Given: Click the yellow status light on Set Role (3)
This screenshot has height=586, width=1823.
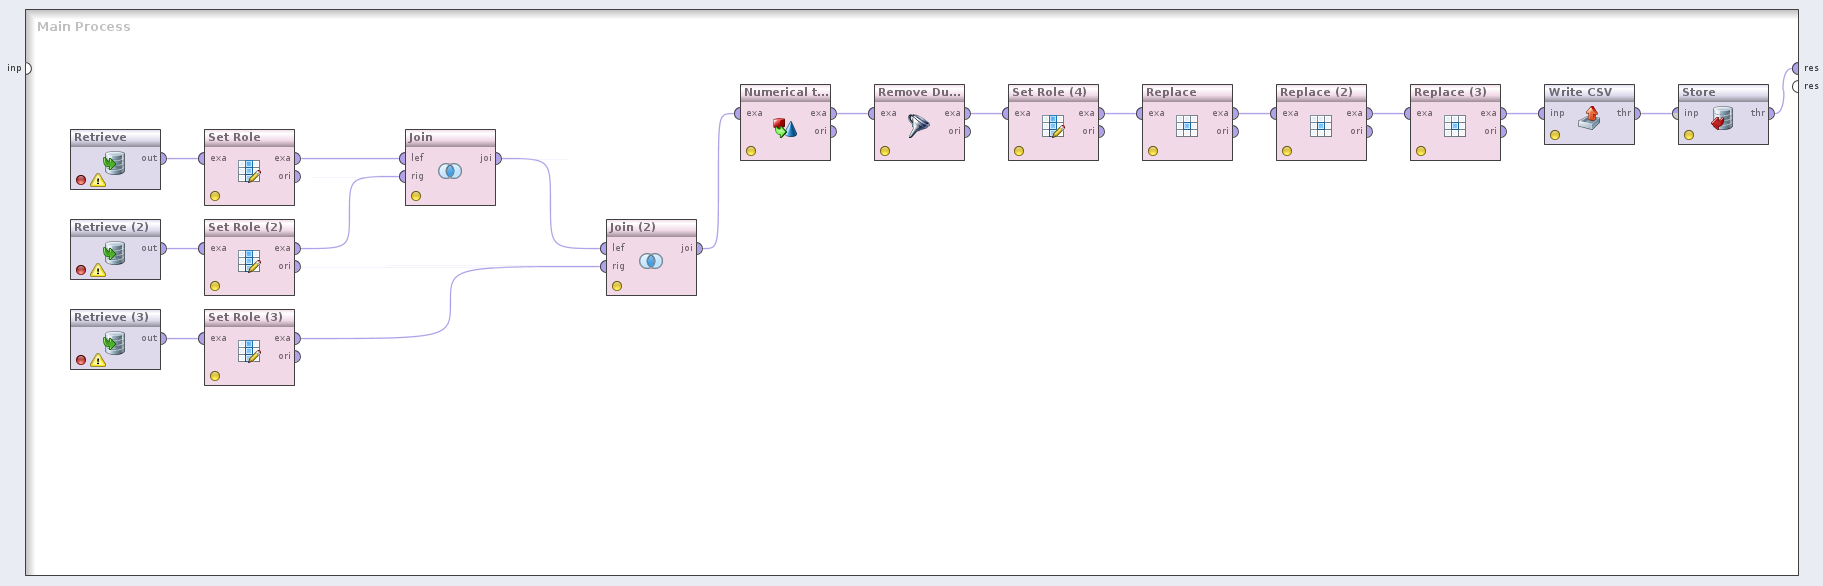Looking at the screenshot, I should click(215, 376).
